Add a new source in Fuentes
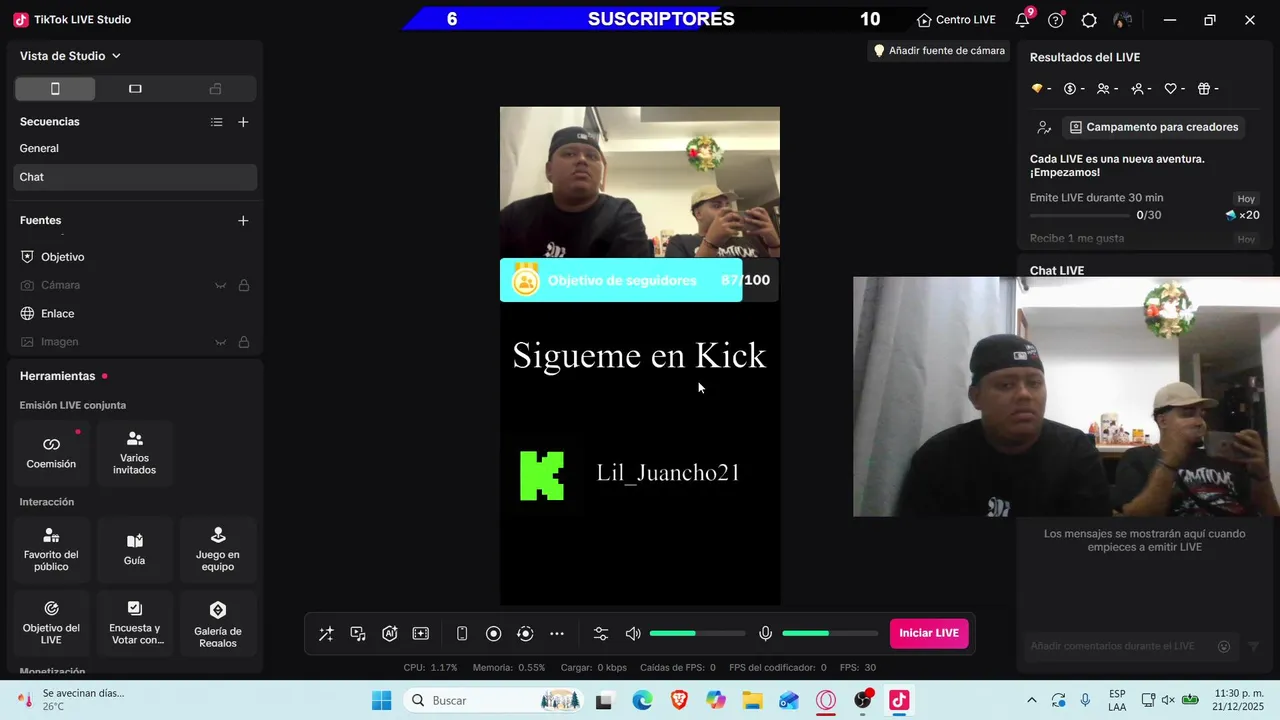This screenshot has height=720, width=1280. coord(243,220)
